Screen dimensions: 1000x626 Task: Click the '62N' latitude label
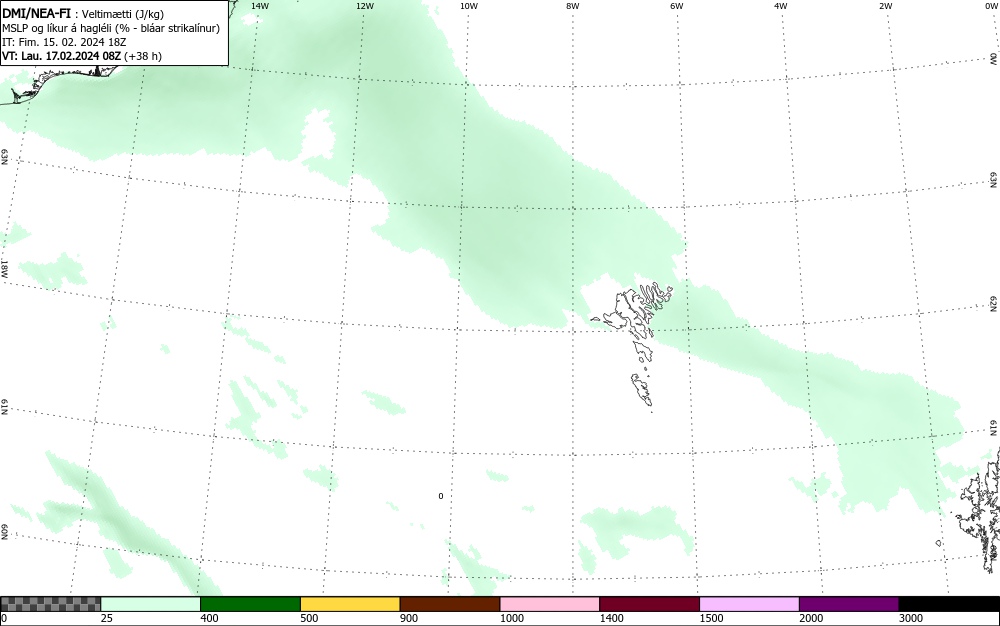click(x=993, y=304)
